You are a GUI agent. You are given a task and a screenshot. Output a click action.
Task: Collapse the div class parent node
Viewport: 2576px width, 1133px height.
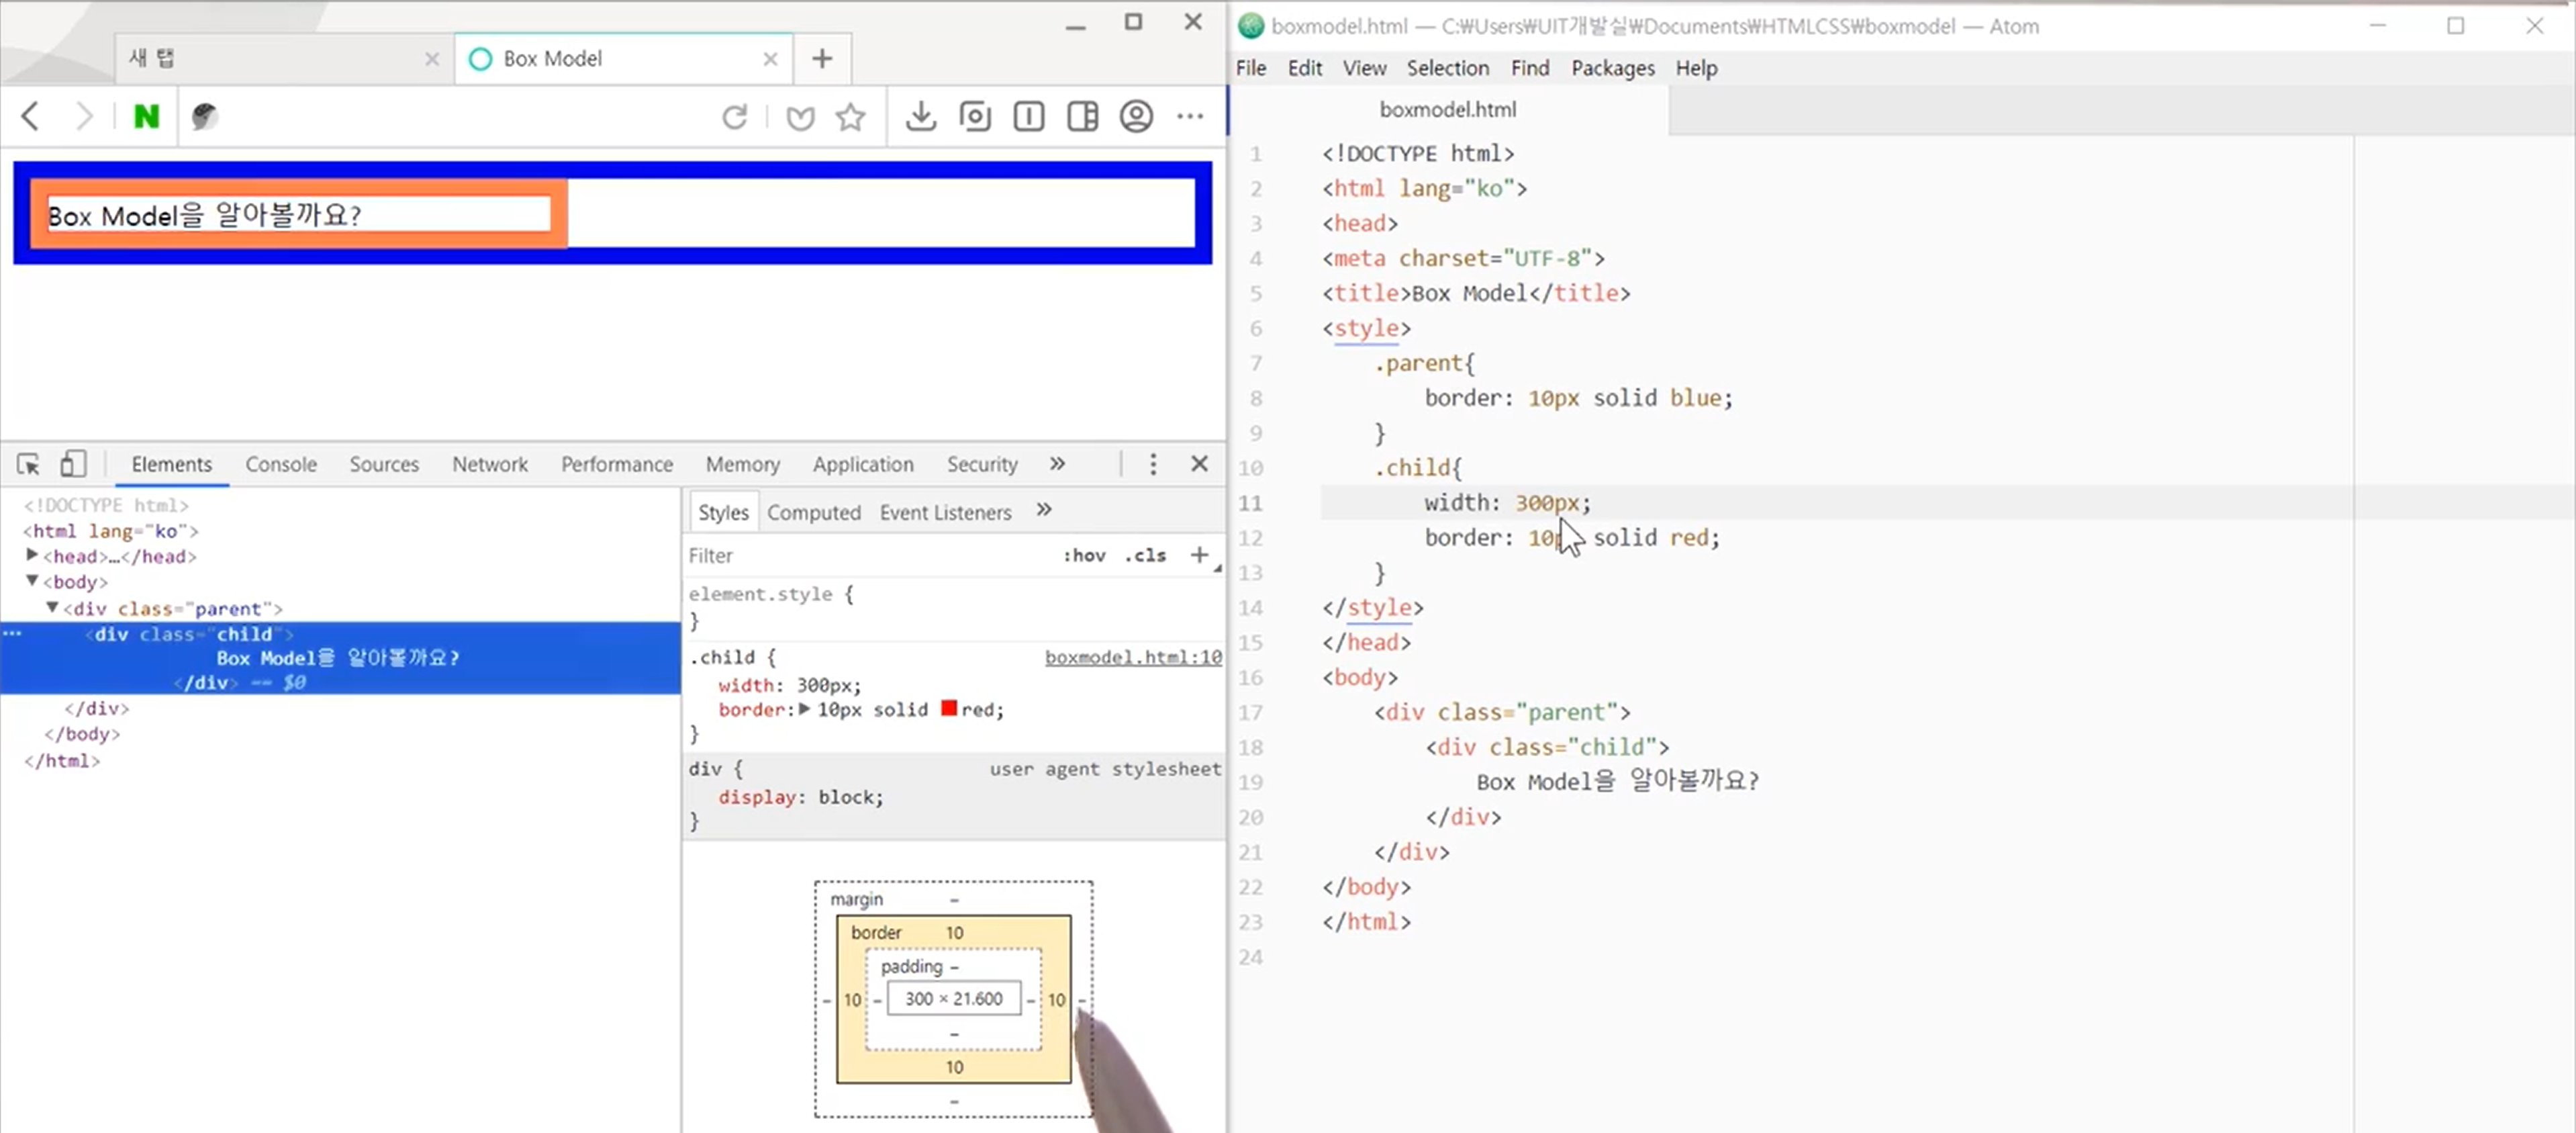point(52,608)
